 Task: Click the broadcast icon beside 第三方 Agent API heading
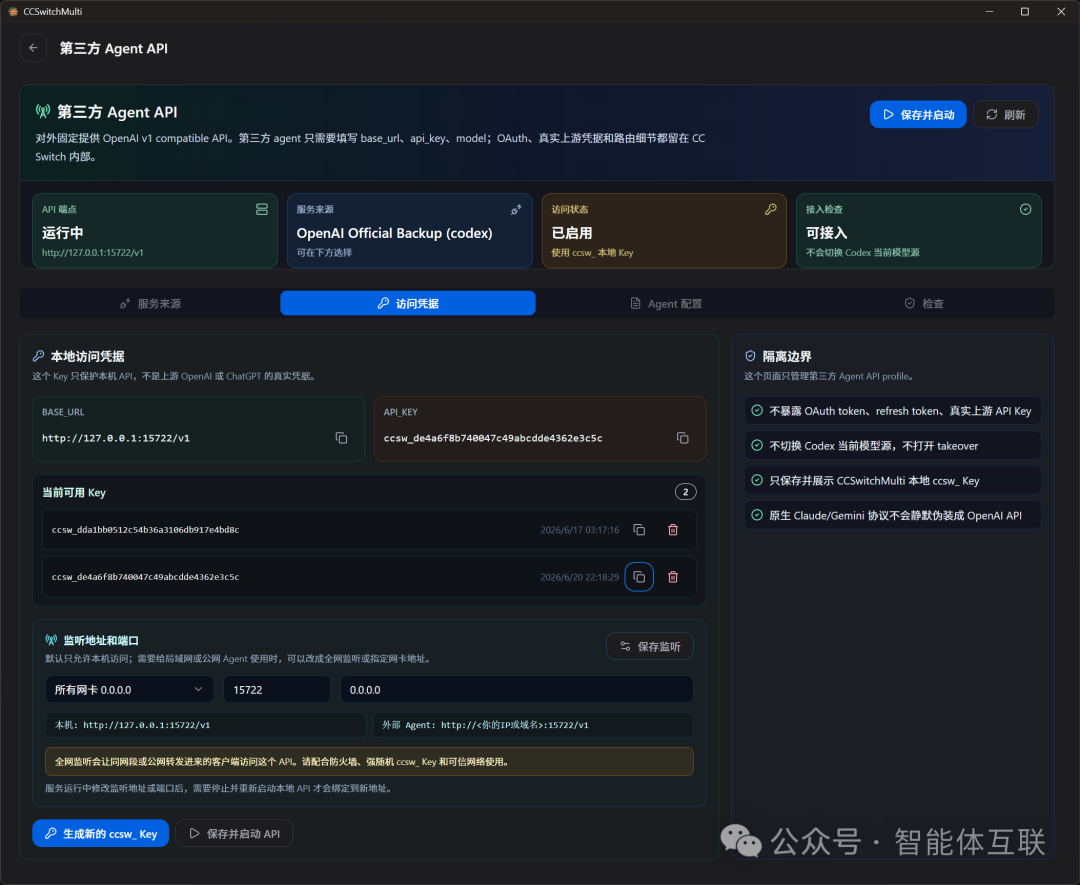pos(43,112)
